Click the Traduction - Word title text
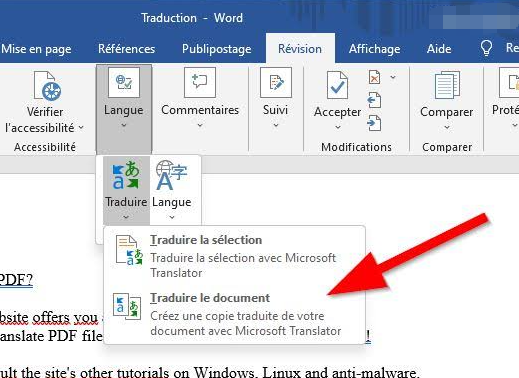The width and height of the screenshot is (519, 378). pyautogui.click(x=192, y=18)
